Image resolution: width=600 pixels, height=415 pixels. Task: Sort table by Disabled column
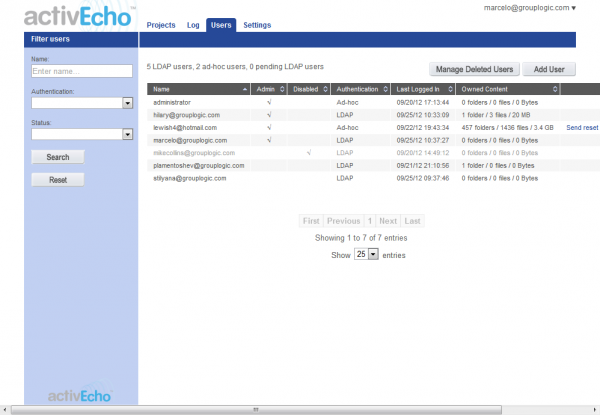click(309, 89)
